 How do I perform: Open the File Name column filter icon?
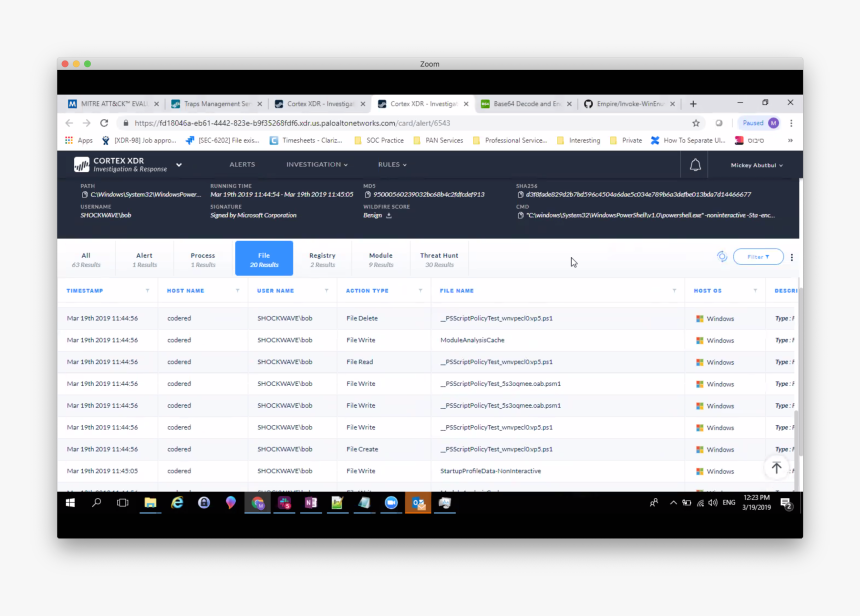click(x=674, y=291)
